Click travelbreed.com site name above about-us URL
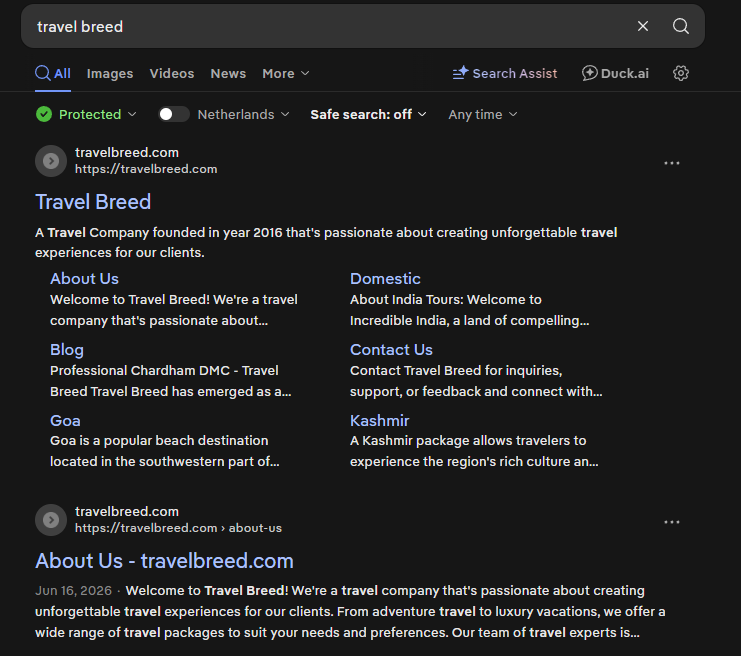This screenshot has height=656, width=741. [127, 511]
